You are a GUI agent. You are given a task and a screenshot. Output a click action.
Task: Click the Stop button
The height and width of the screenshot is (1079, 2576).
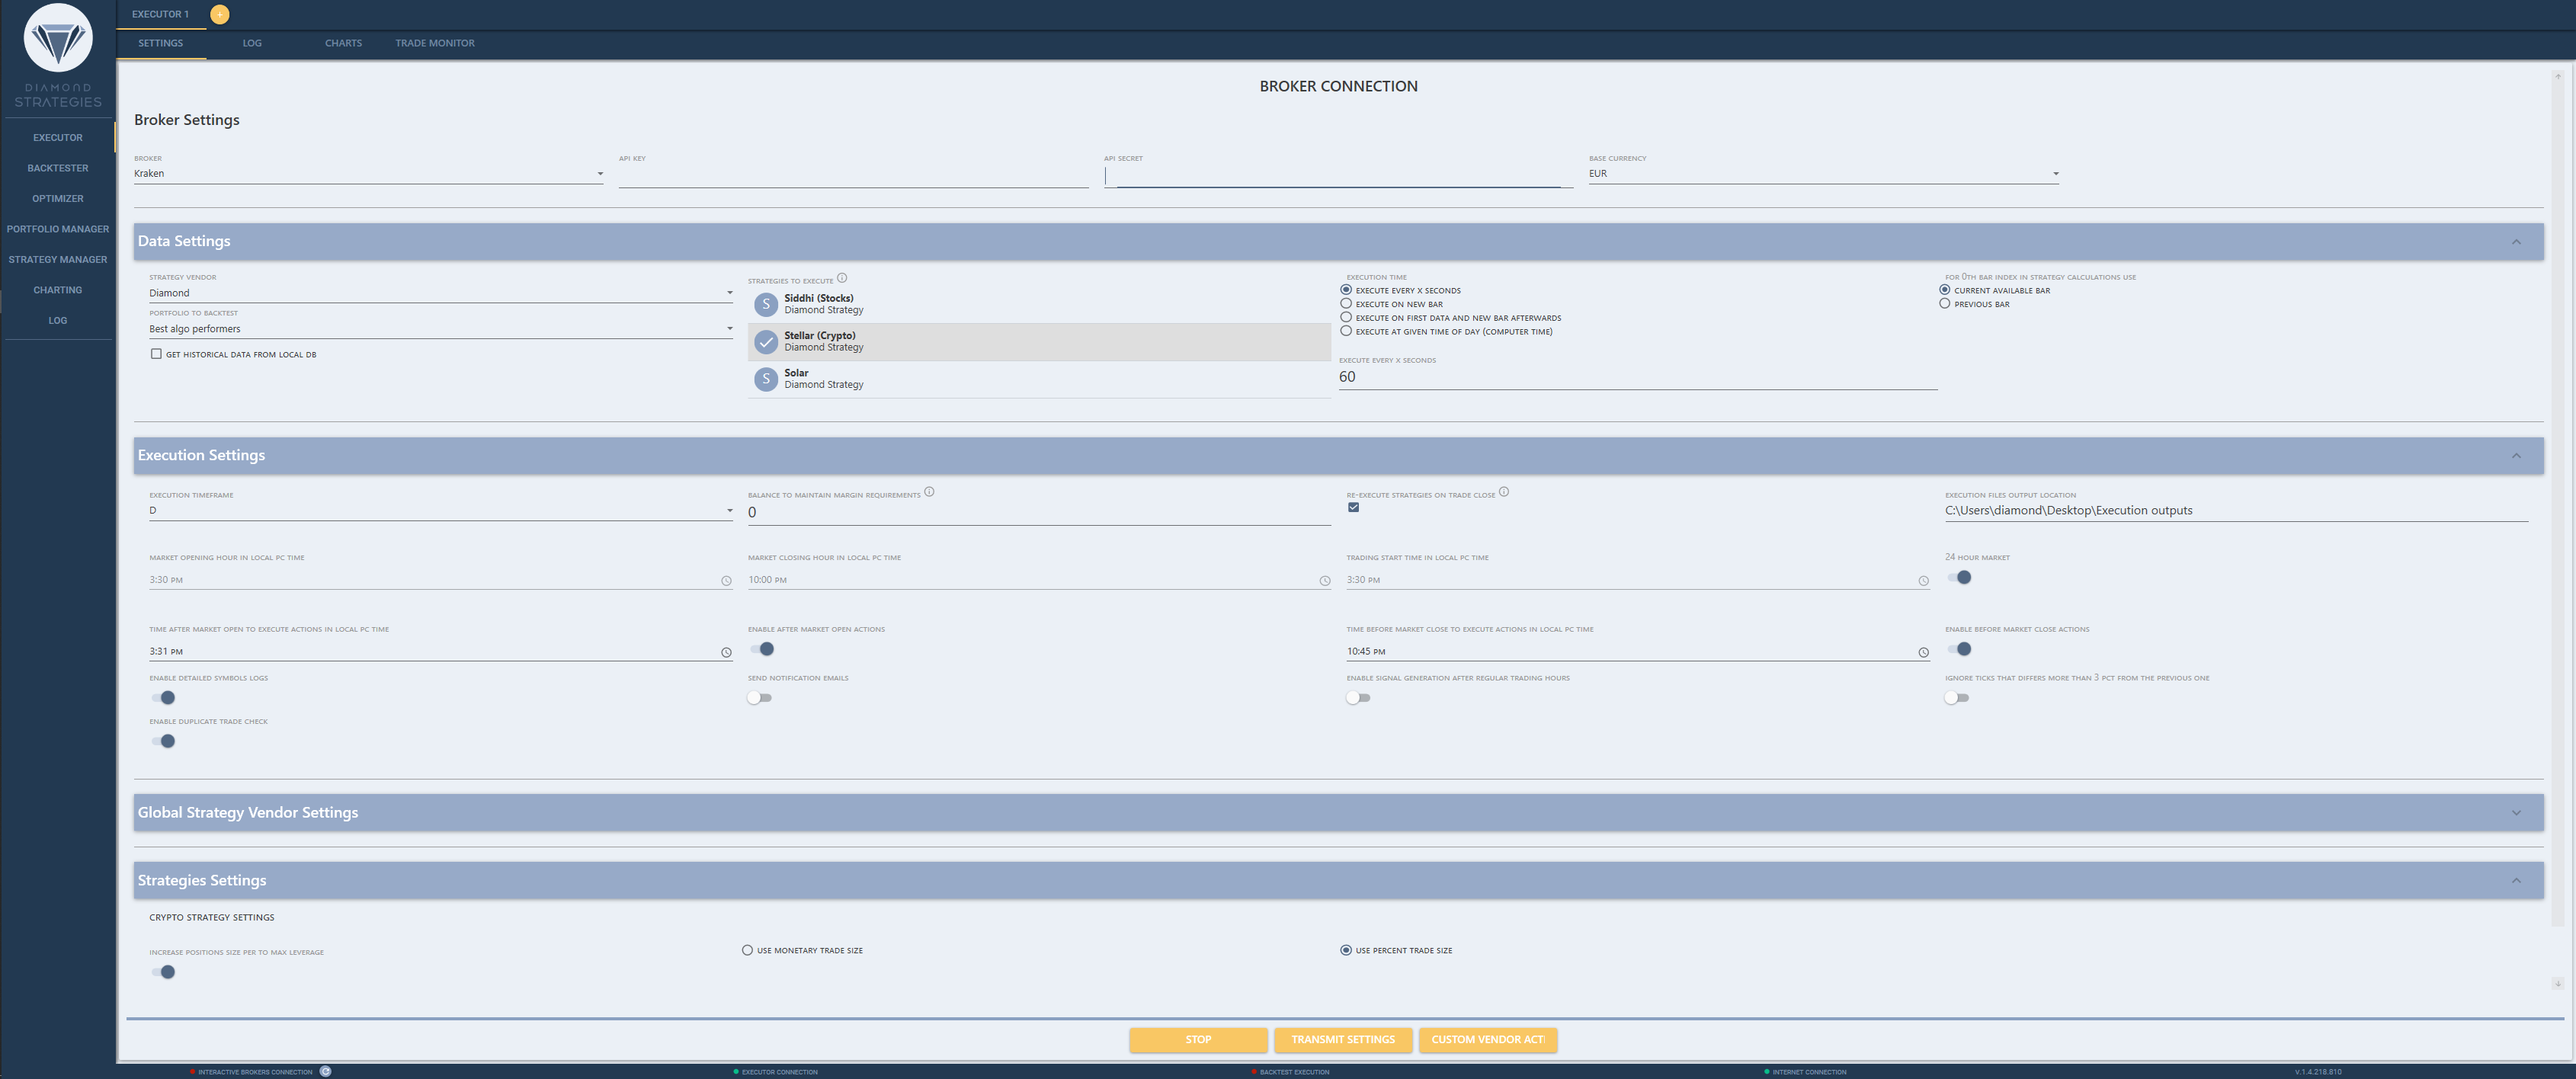click(x=1198, y=1040)
